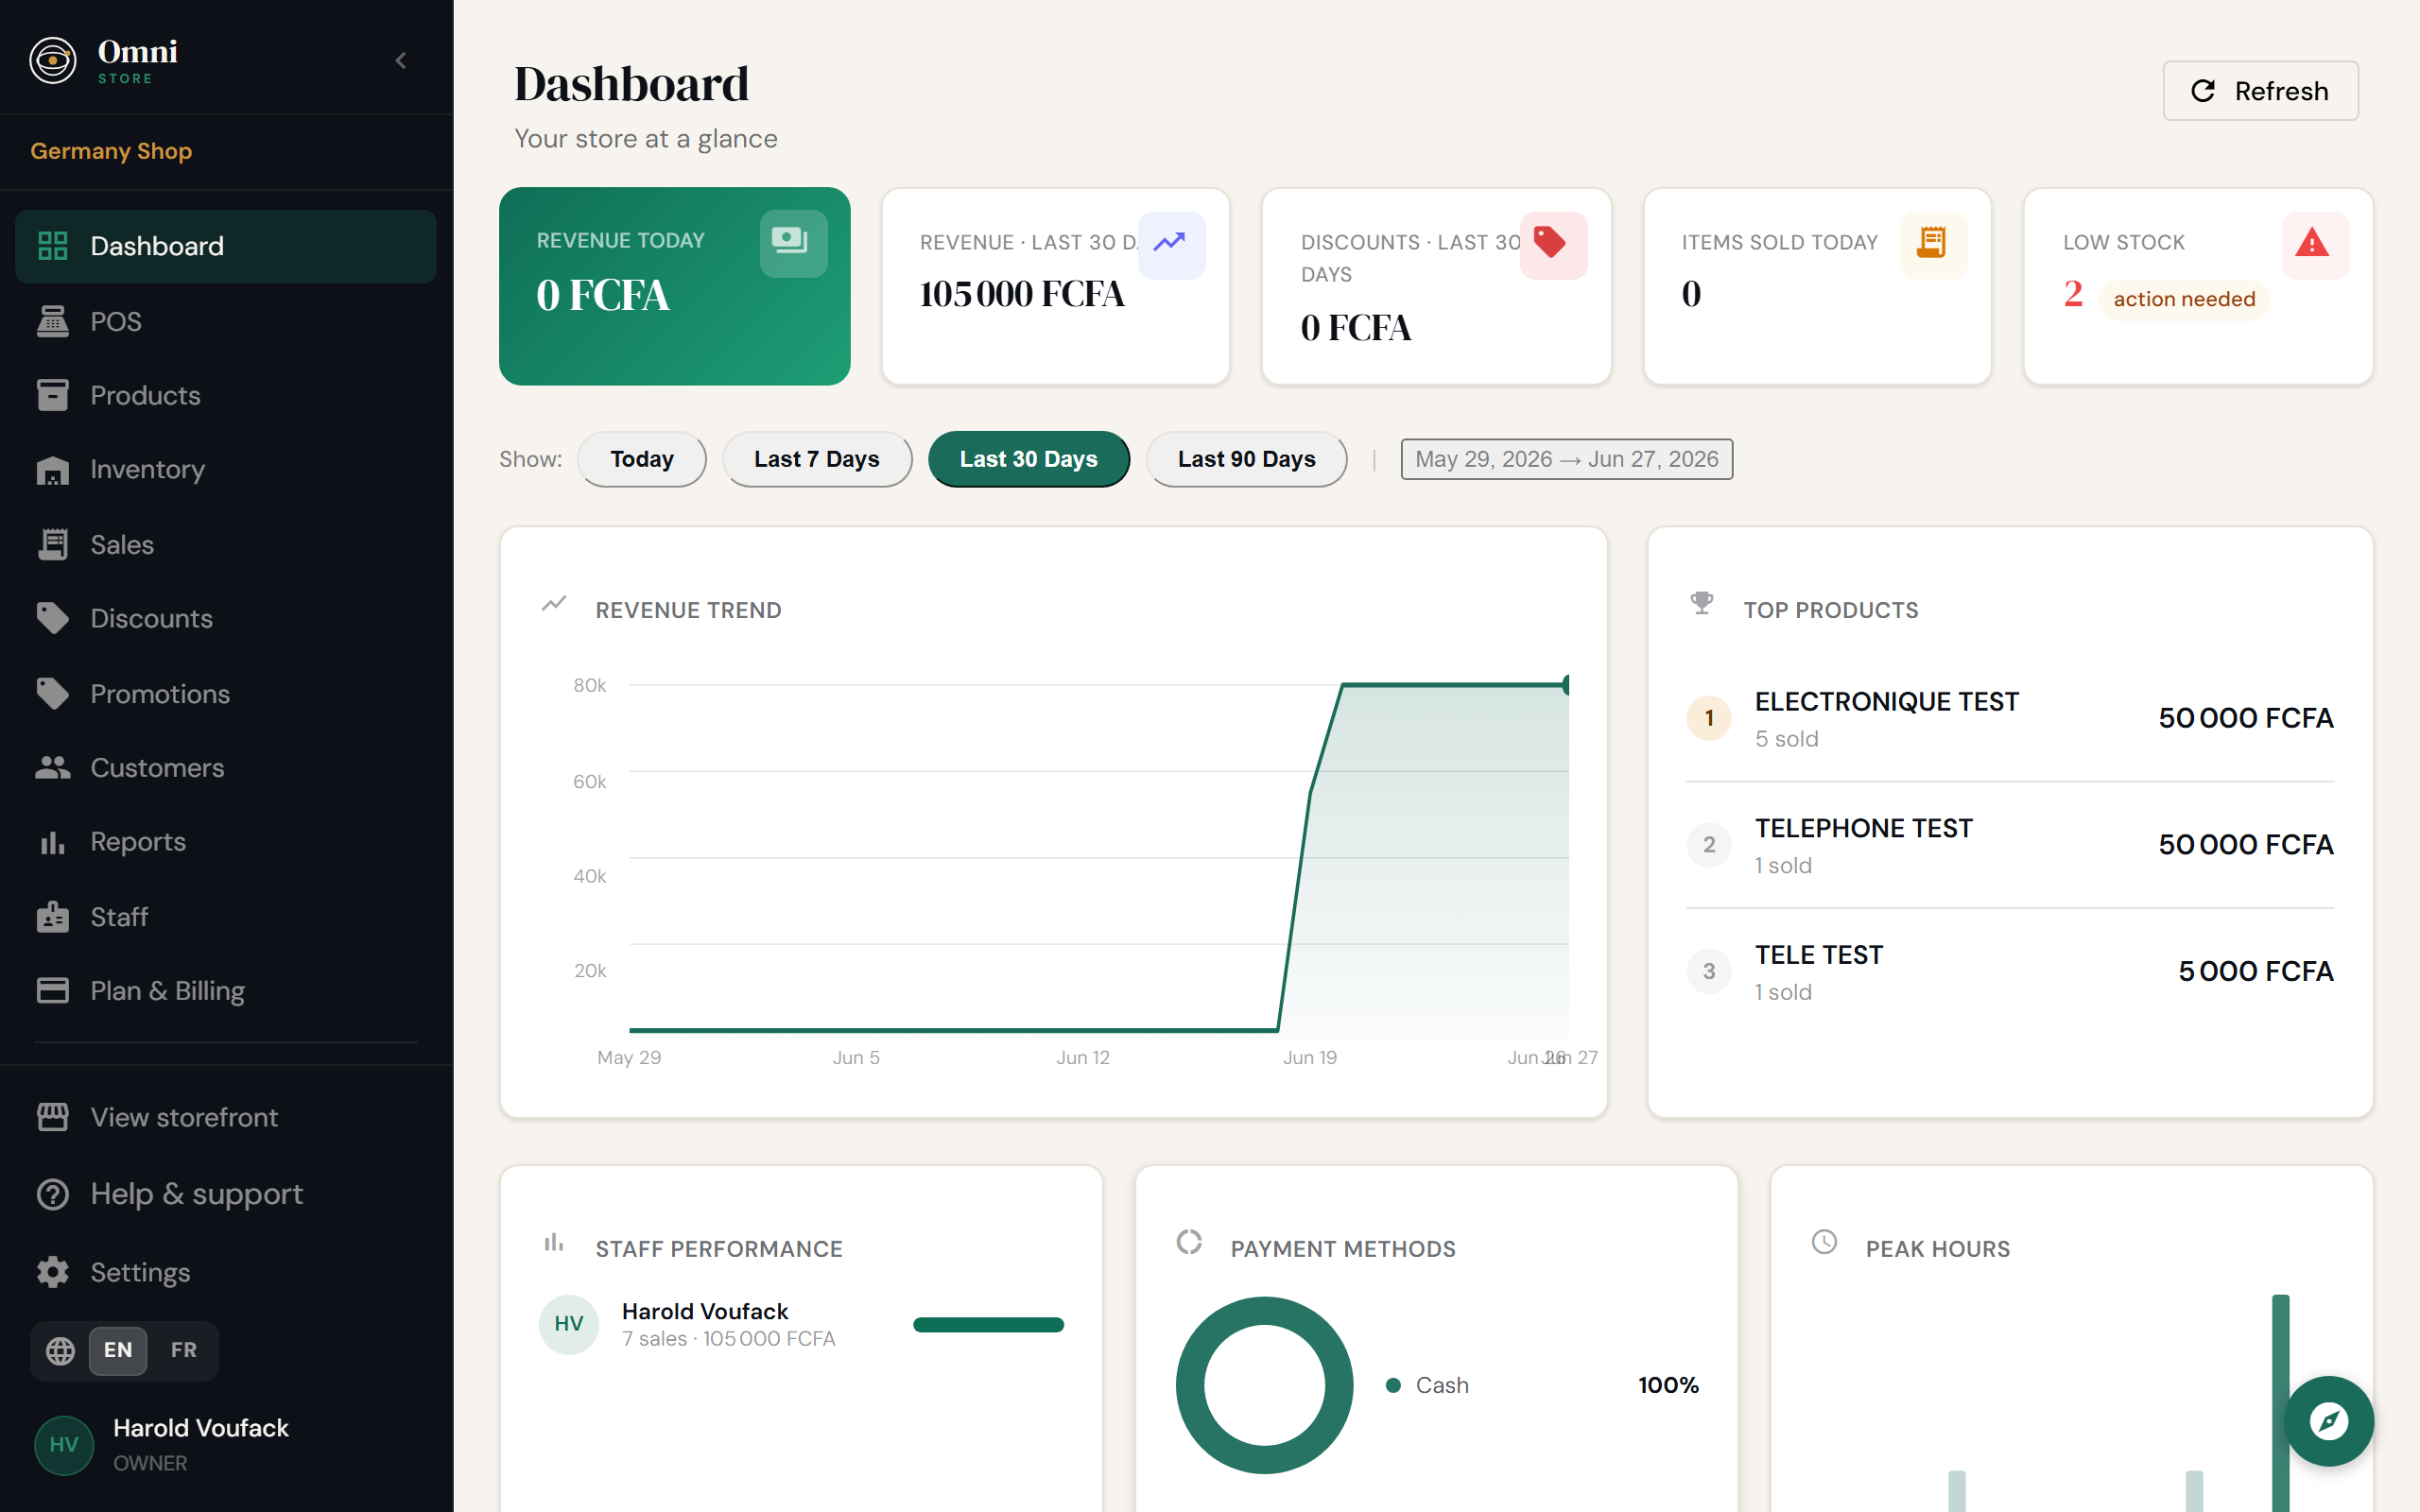Go to the Products page
Screen dimensions: 2420x1512
[226, 395]
